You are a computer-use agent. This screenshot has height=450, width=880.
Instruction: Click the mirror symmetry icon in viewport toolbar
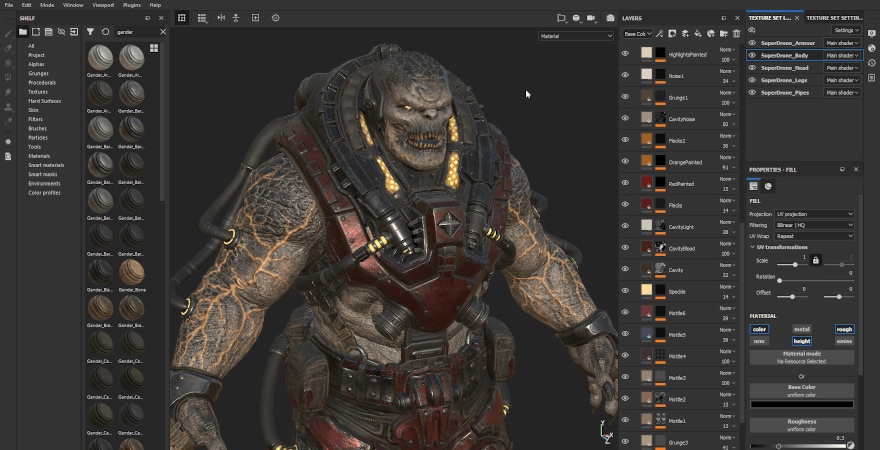click(x=221, y=18)
